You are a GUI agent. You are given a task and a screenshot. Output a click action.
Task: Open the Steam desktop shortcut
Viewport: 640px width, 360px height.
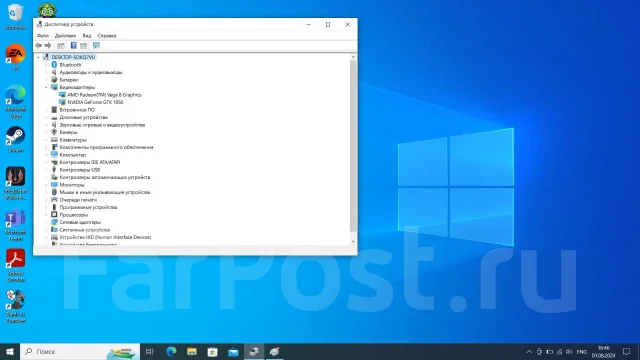(x=16, y=140)
